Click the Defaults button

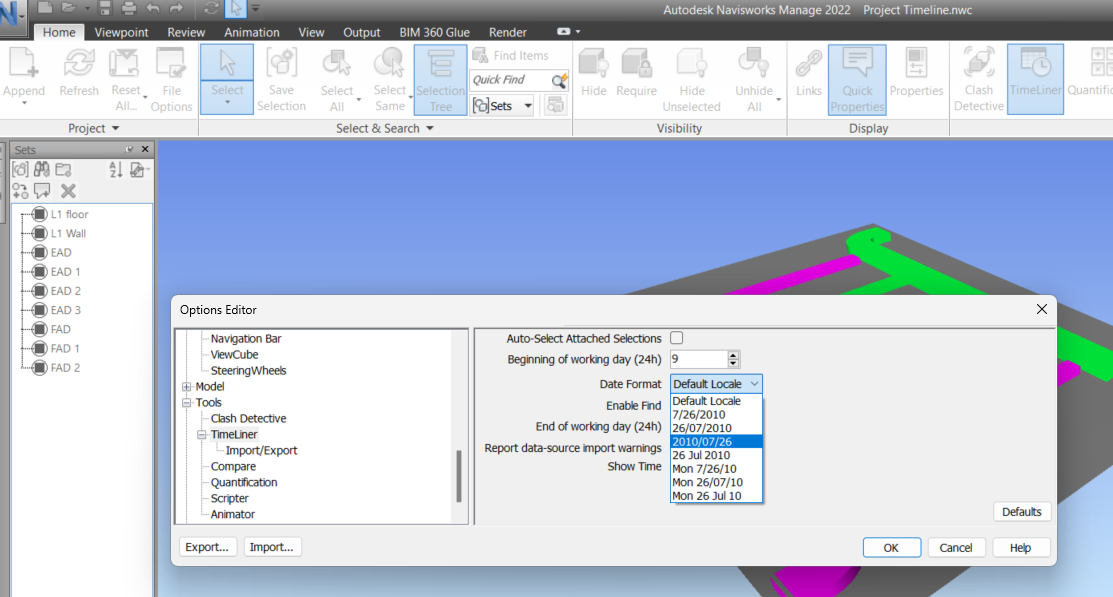pos(1021,511)
